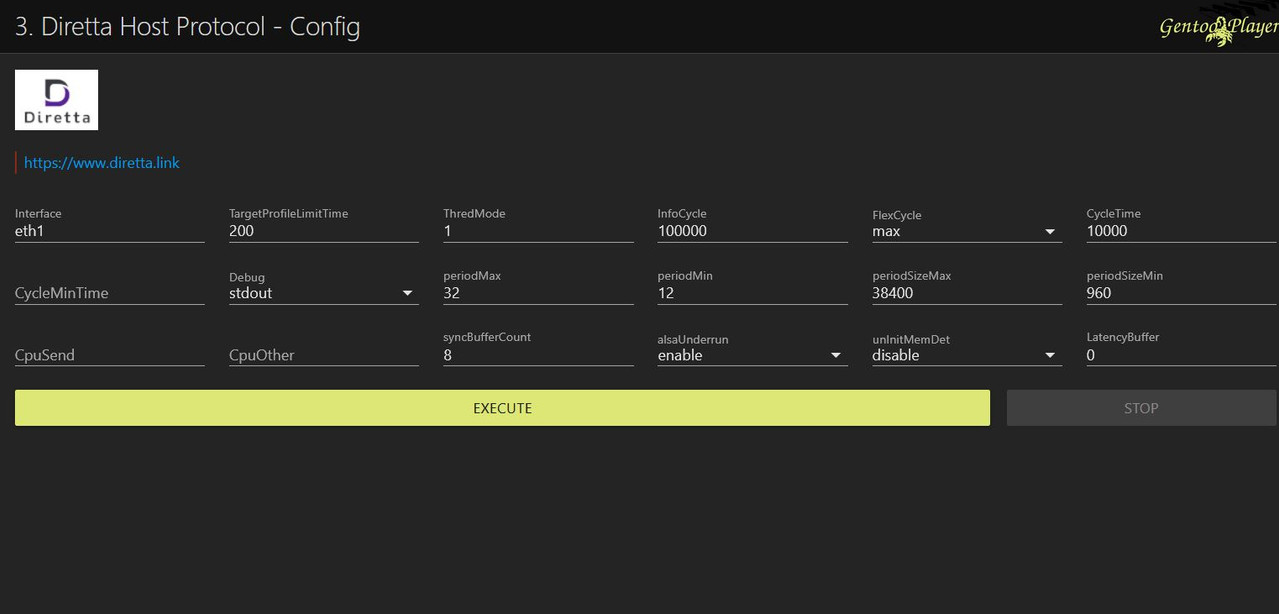Image resolution: width=1279 pixels, height=614 pixels.
Task: Click into the CycleTime field
Action: [1180, 231]
